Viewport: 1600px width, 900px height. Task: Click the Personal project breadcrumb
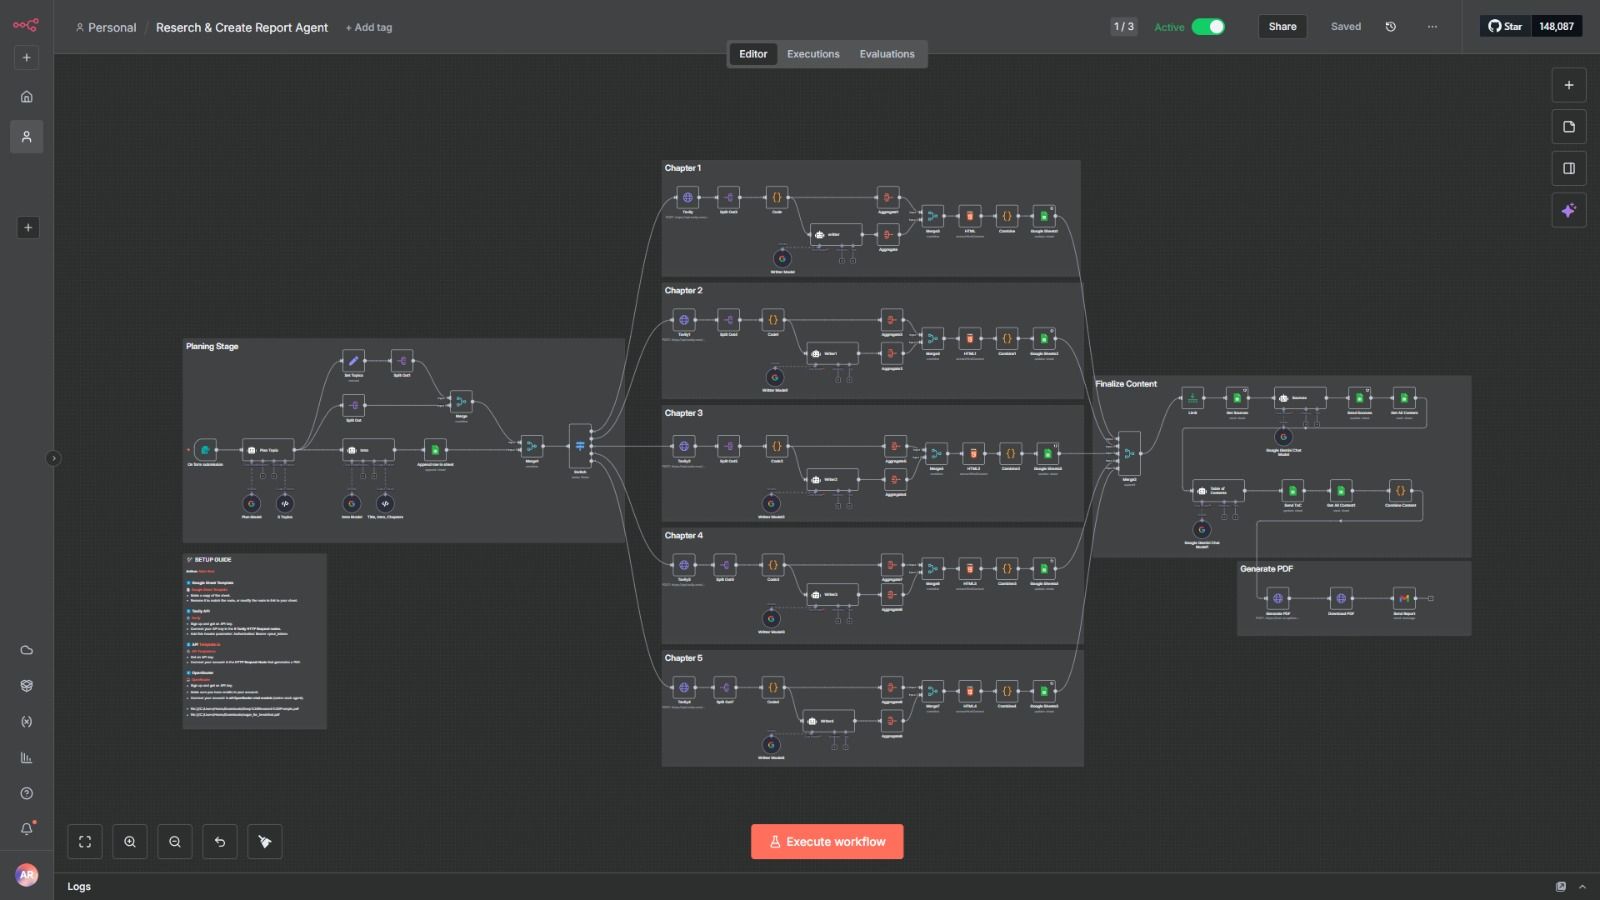pos(106,27)
